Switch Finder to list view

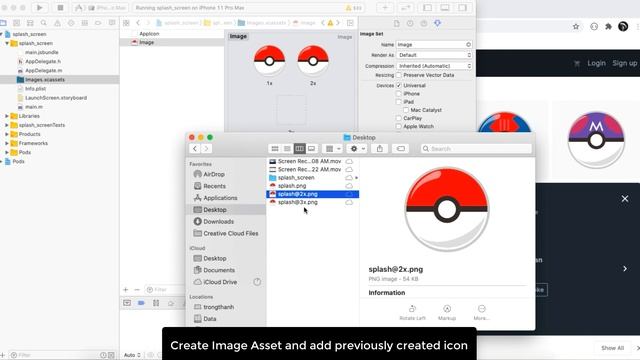[x=287, y=149]
